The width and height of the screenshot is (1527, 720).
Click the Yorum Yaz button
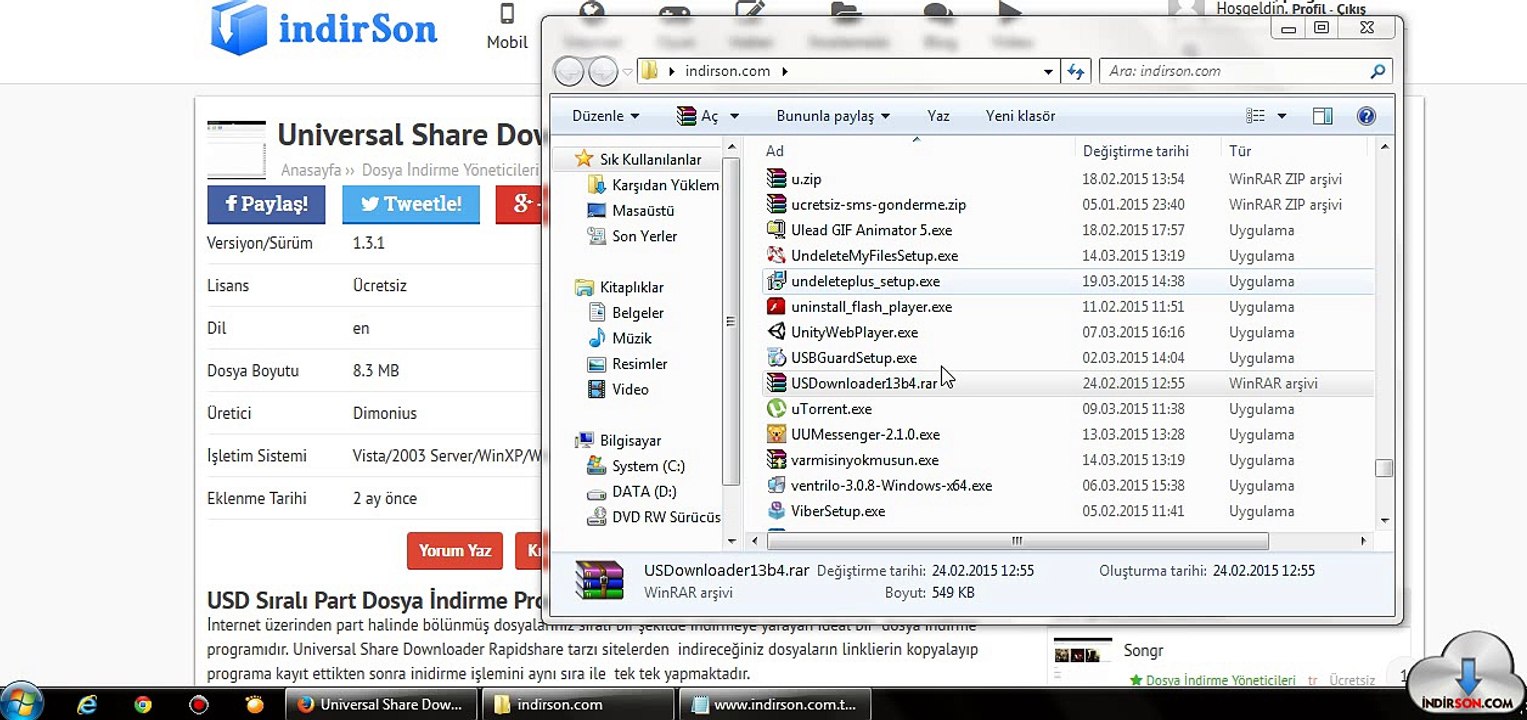point(455,551)
